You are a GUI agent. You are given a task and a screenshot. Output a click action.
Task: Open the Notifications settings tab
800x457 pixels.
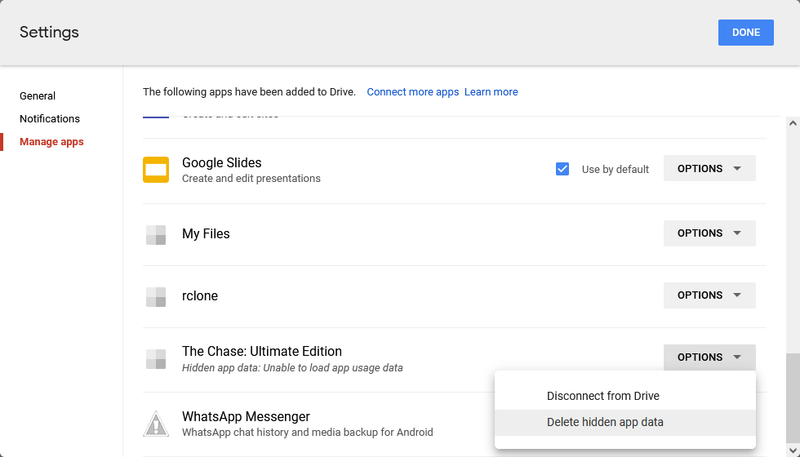[x=49, y=119]
